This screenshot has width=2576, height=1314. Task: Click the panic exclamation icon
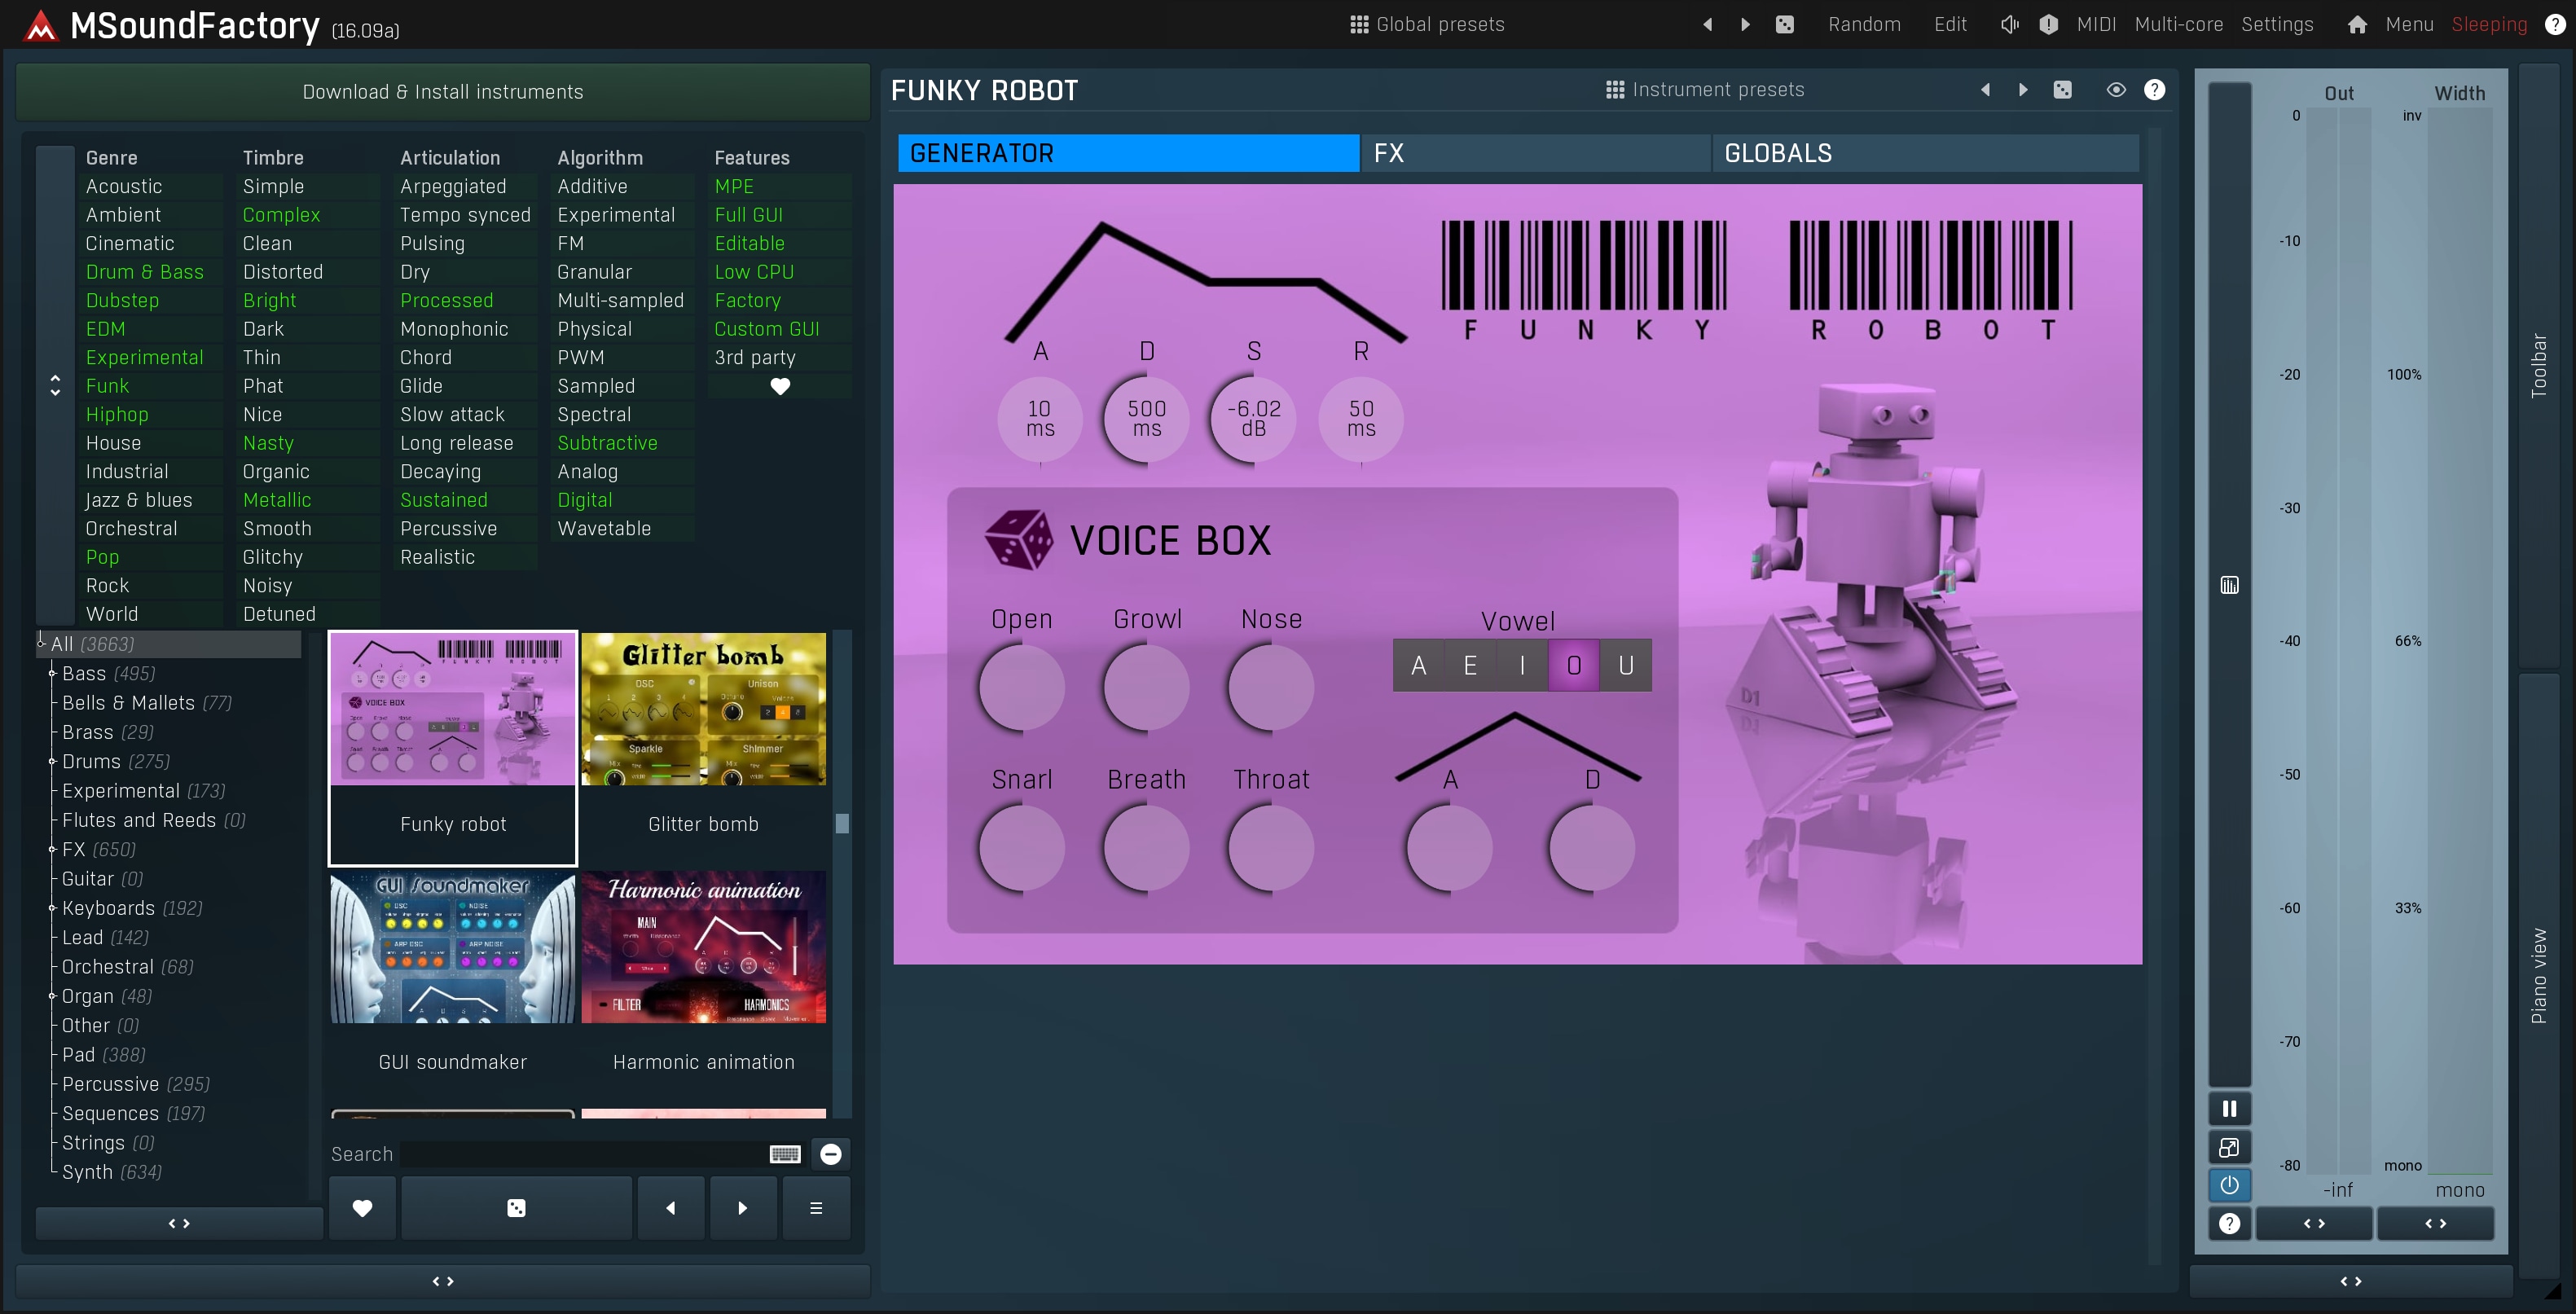coord(2048,24)
